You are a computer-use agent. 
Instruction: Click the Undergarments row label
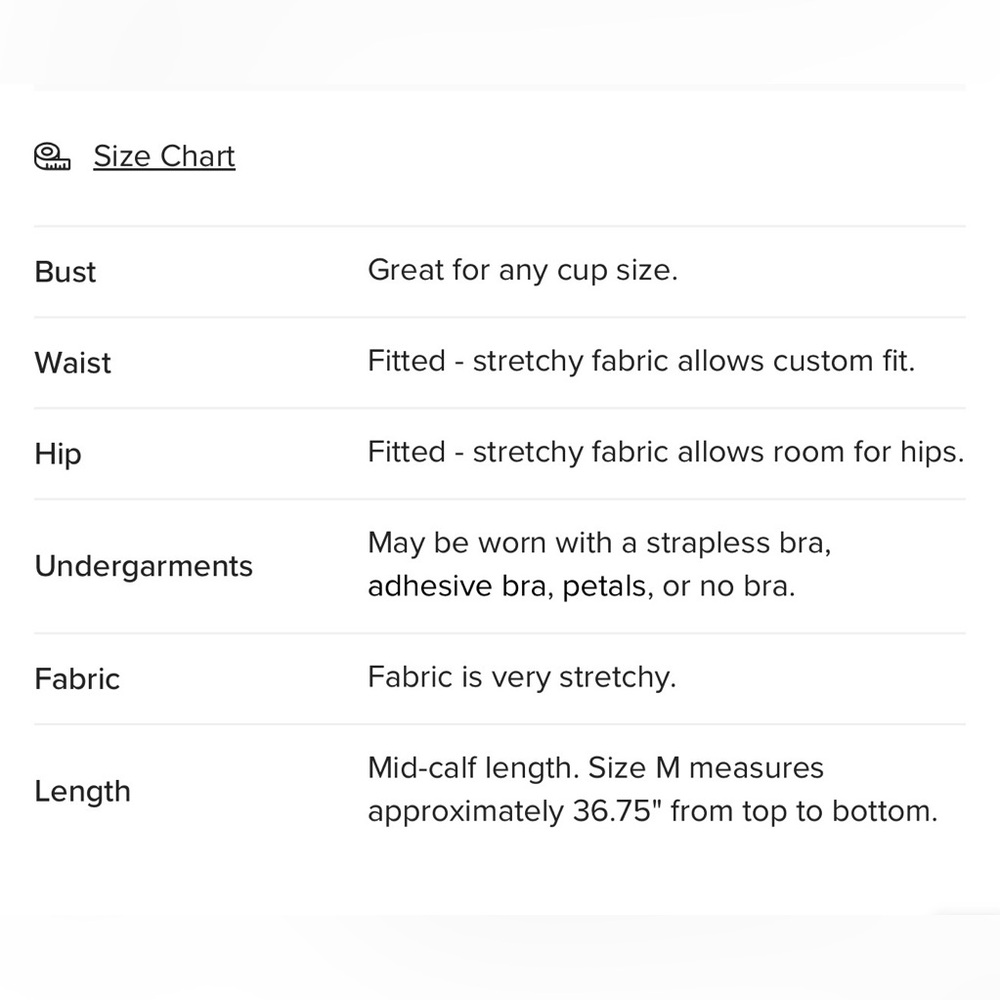(x=143, y=566)
